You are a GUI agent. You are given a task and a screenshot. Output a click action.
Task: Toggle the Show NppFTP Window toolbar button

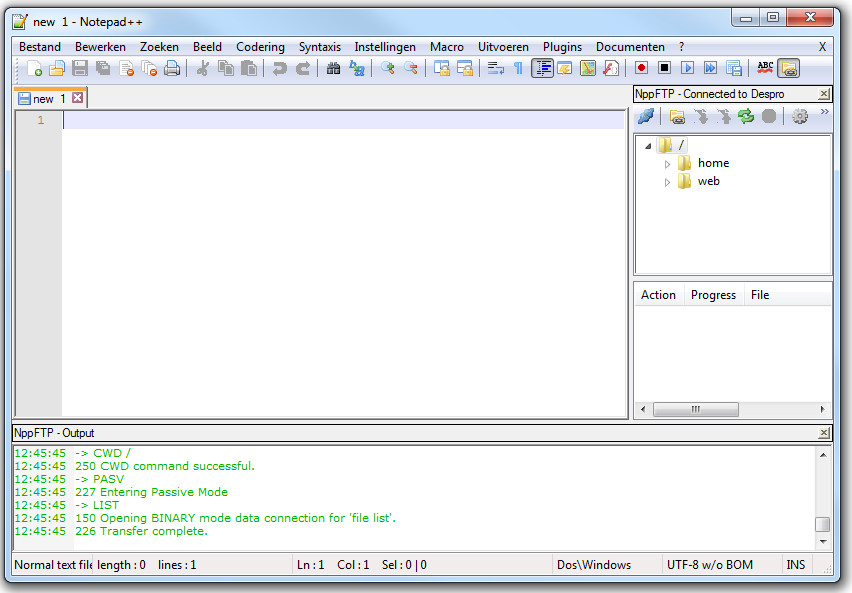(x=788, y=68)
